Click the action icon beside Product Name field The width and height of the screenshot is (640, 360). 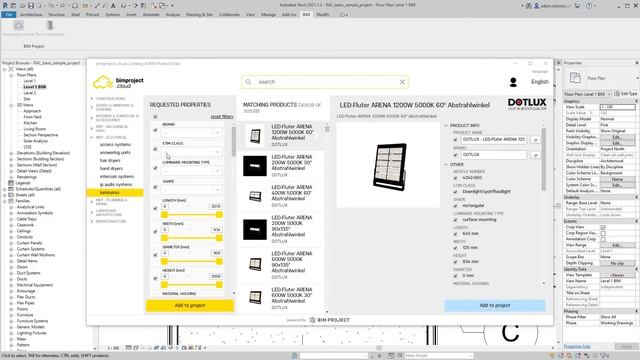pos(536,140)
